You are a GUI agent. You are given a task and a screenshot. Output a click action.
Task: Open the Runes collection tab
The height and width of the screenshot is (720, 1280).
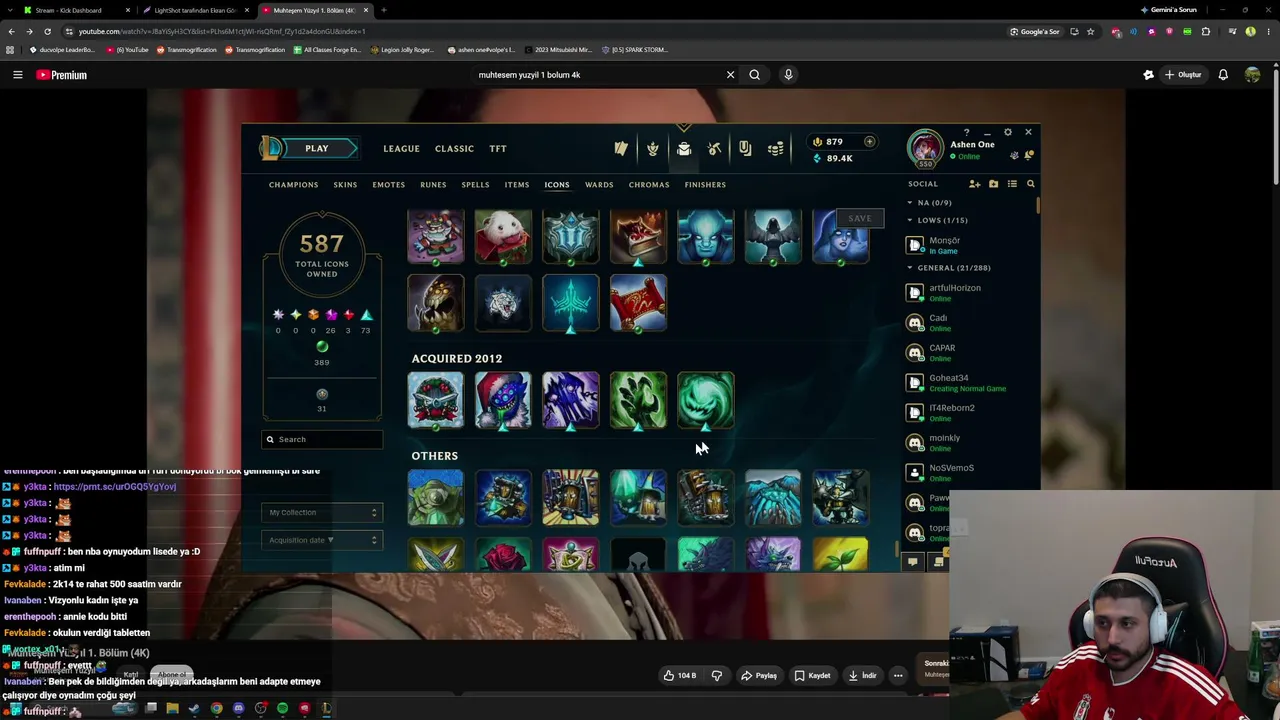[x=433, y=185]
